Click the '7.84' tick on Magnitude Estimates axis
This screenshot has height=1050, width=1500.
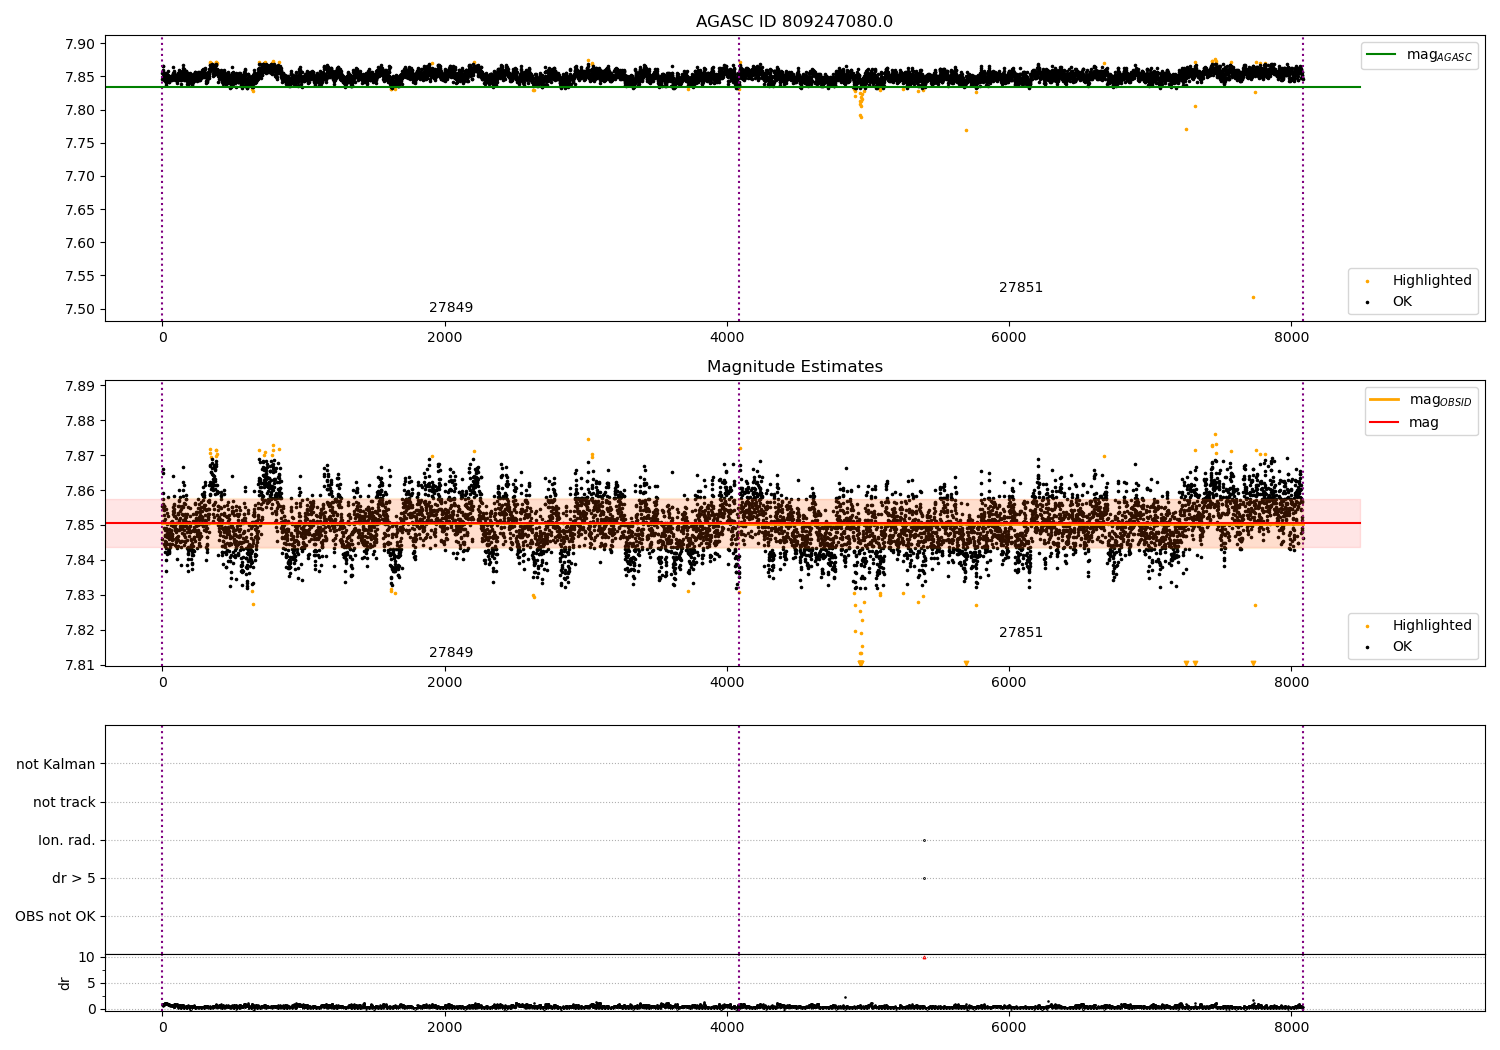(79, 560)
